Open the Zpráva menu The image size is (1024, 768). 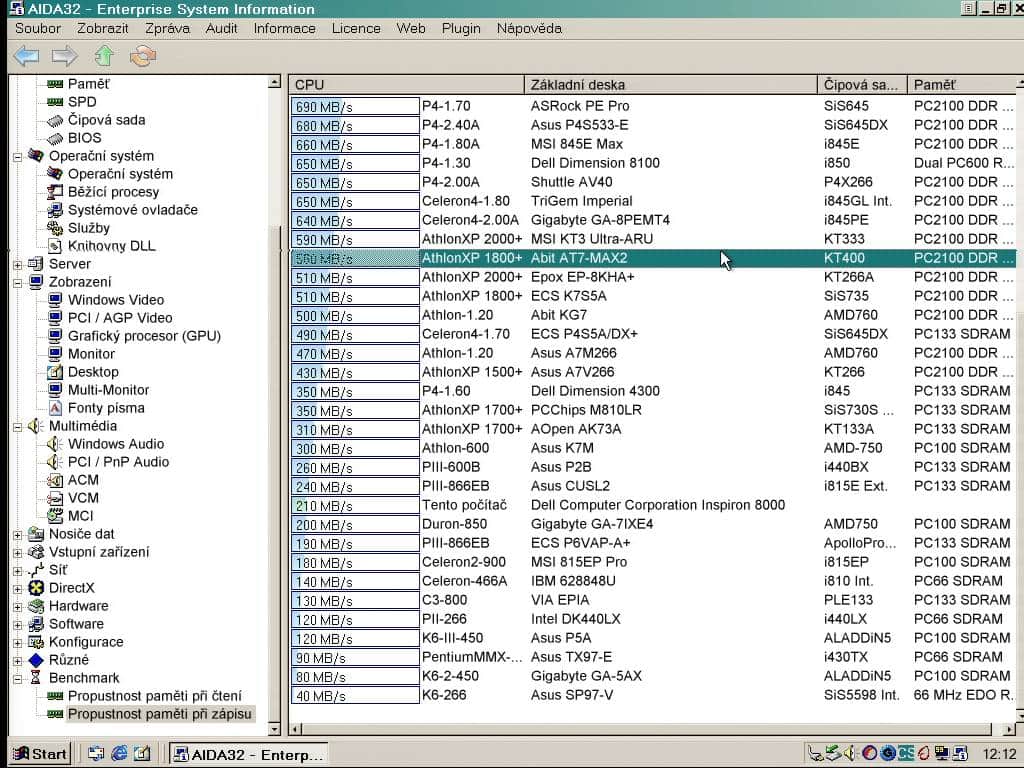(167, 28)
